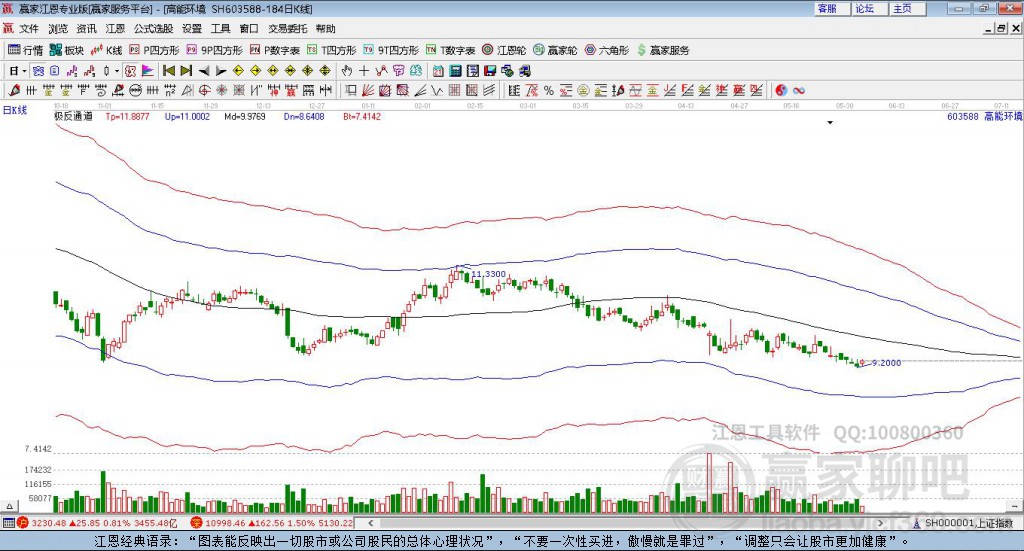
Task: Open the 六角形 hexagon chart tool
Action: [607, 50]
